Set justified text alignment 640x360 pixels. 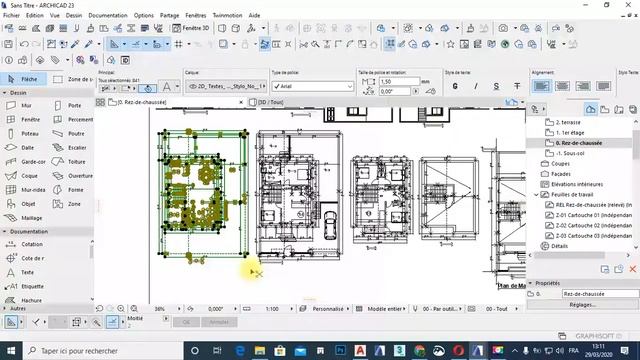click(603, 86)
